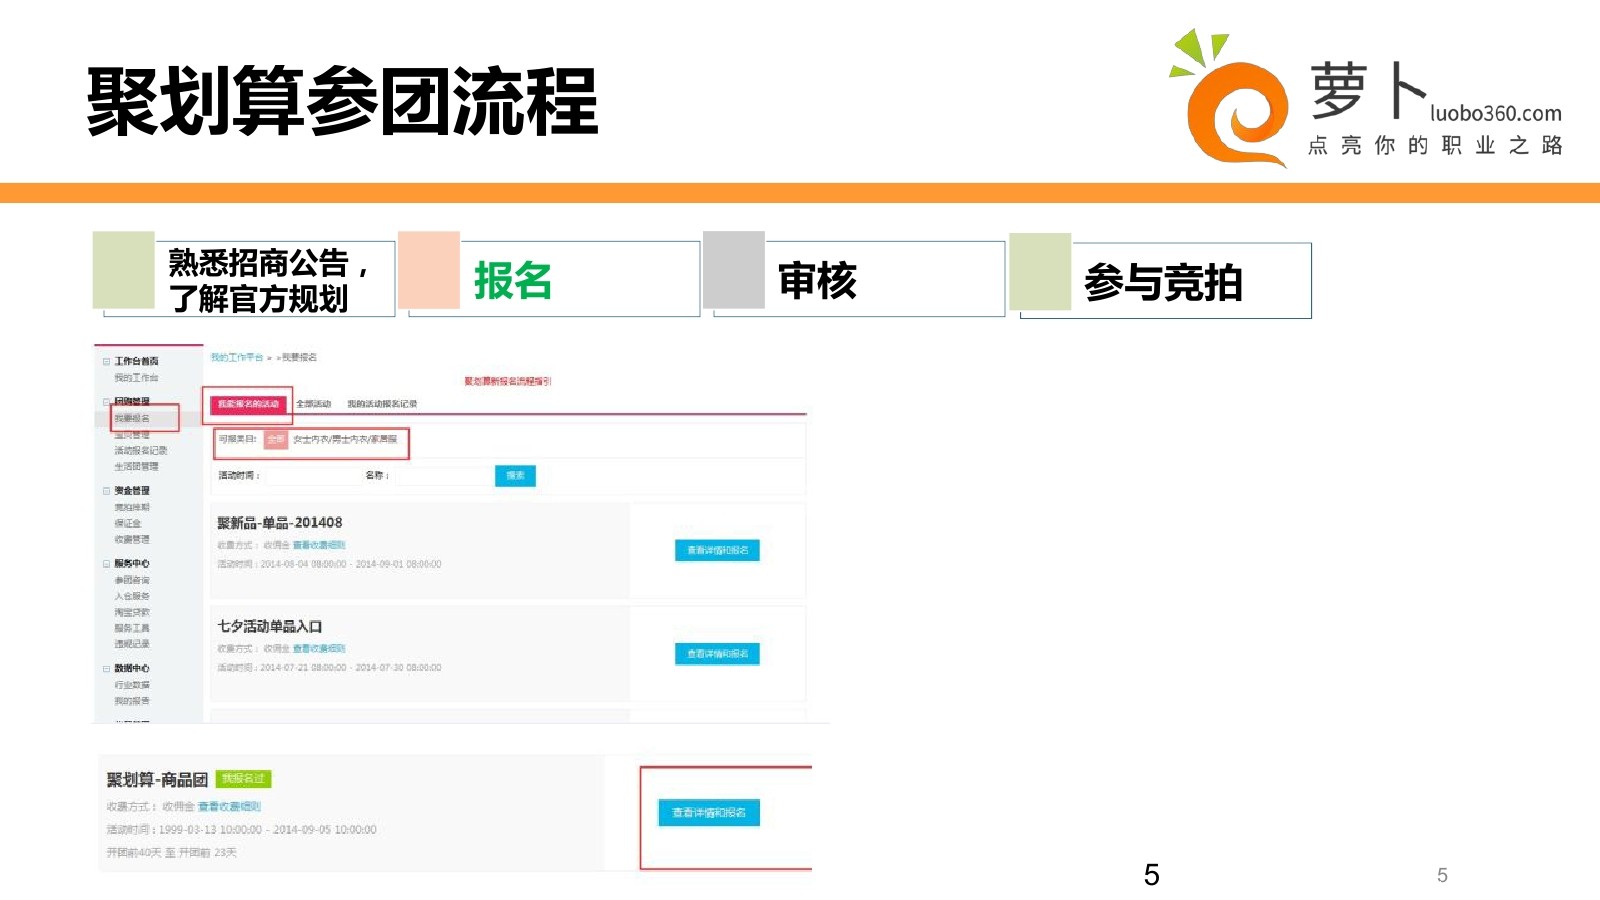The image size is (1600, 900).
Task: Open 违规记录 in the sidebar
Action: coord(132,644)
